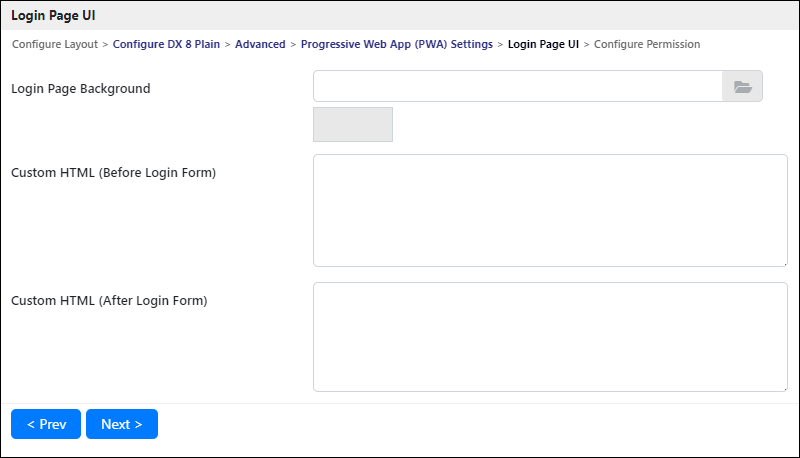
Task: Focus the Custom HTML Before Login Form textarea
Action: point(551,211)
